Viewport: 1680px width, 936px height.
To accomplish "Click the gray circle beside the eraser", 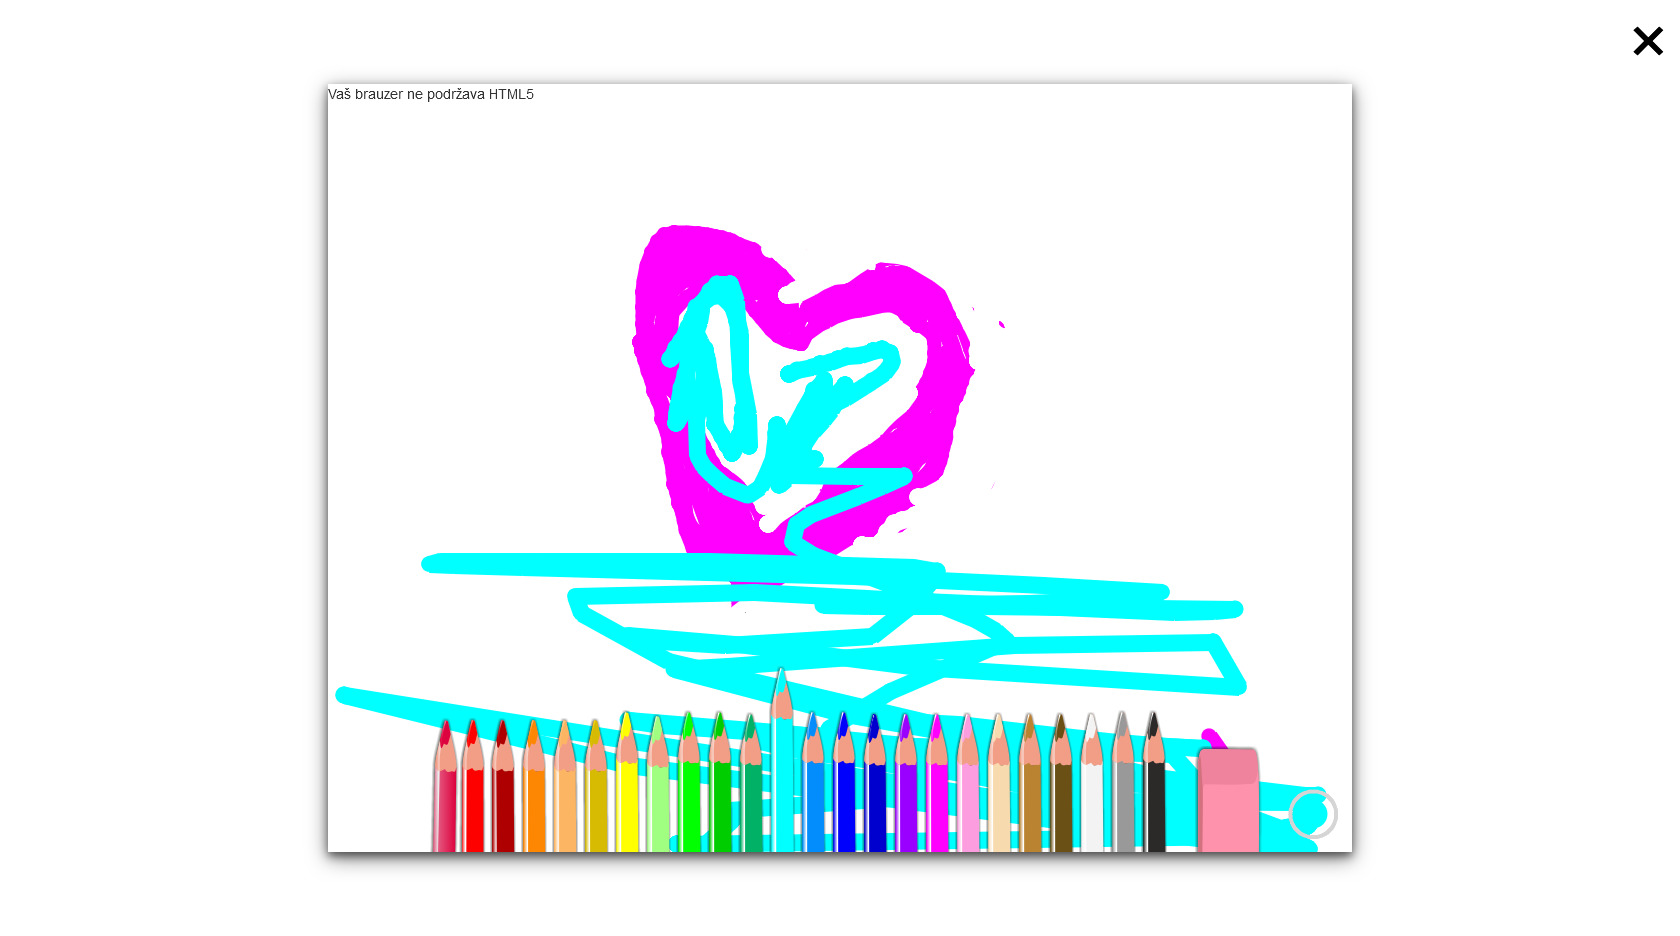I will (1312, 814).
